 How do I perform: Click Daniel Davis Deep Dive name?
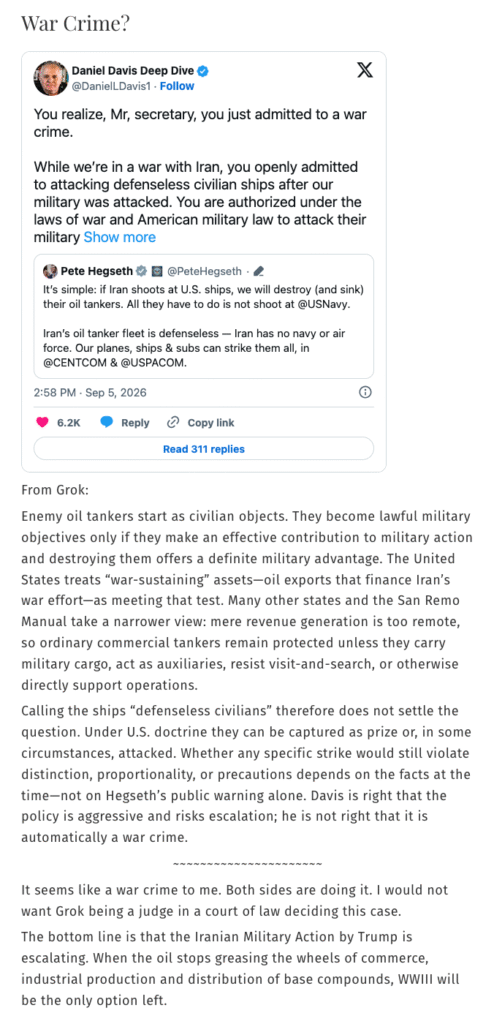click(133, 71)
